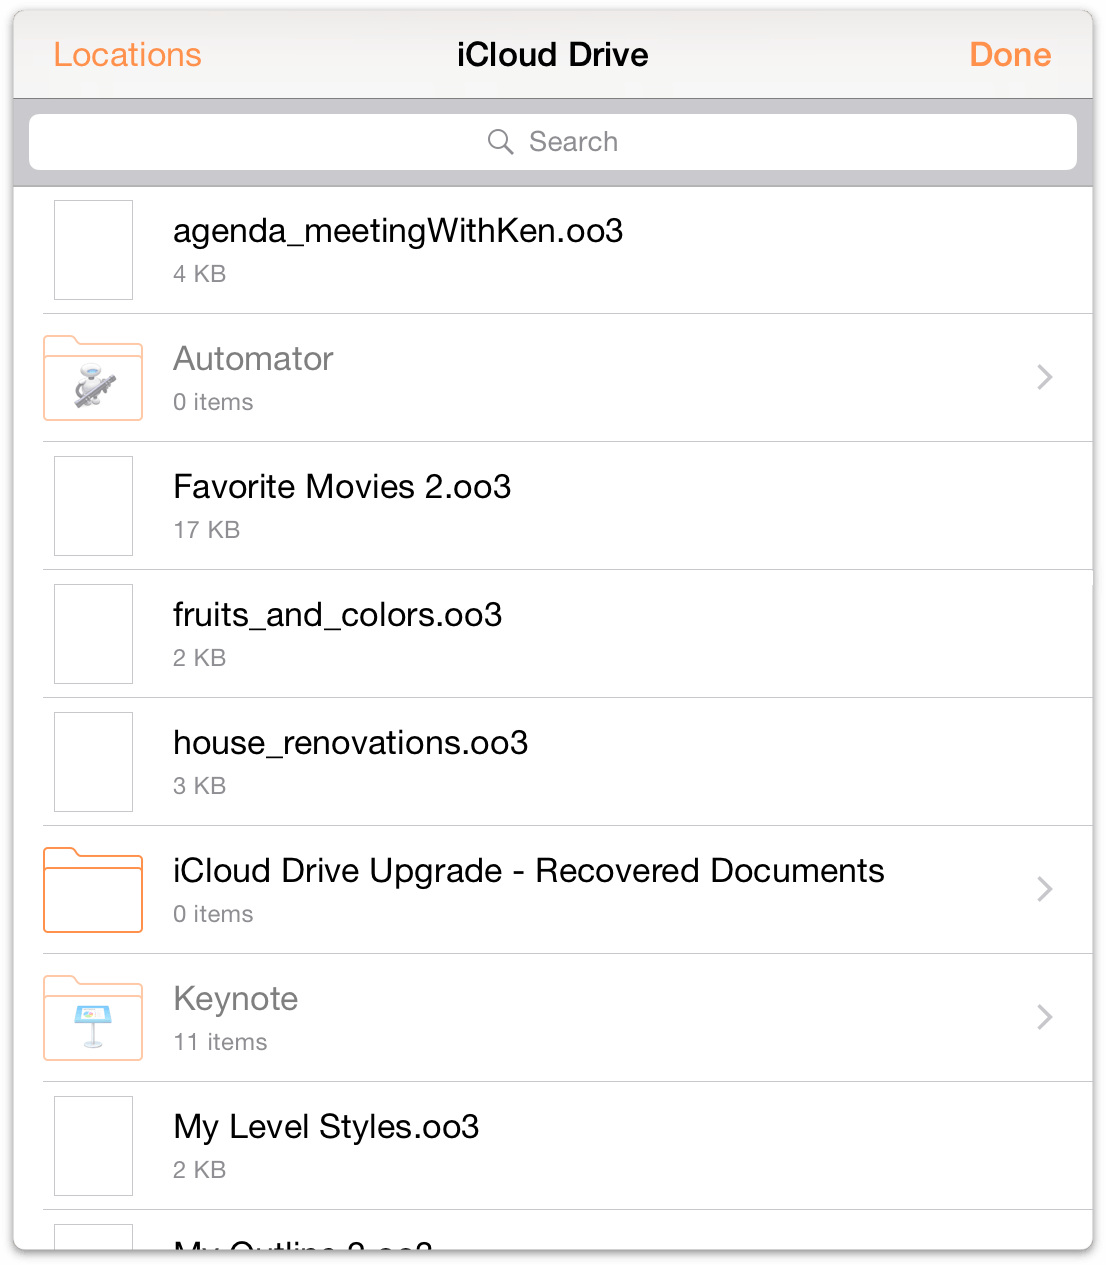Open the Keynote folder icon
This screenshot has height=1265, width=1106.
tap(93, 1018)
